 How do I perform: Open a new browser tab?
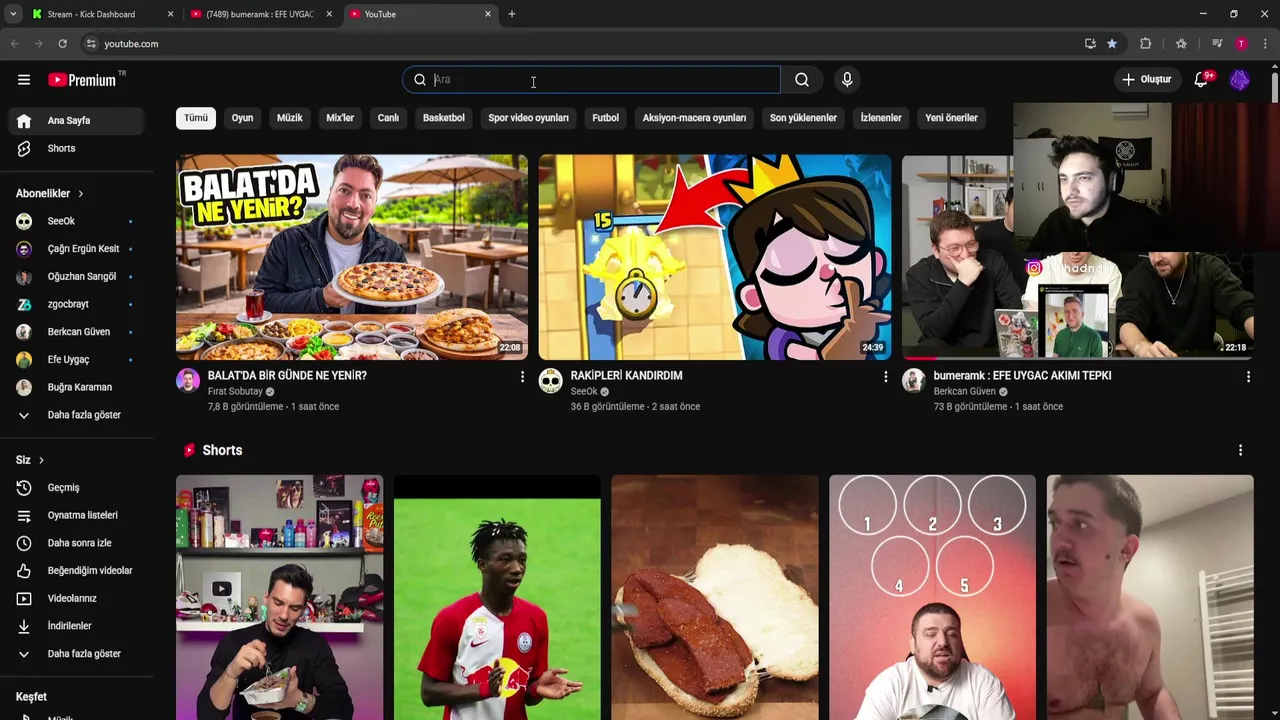pyautogui.click(x=512, y=14)
